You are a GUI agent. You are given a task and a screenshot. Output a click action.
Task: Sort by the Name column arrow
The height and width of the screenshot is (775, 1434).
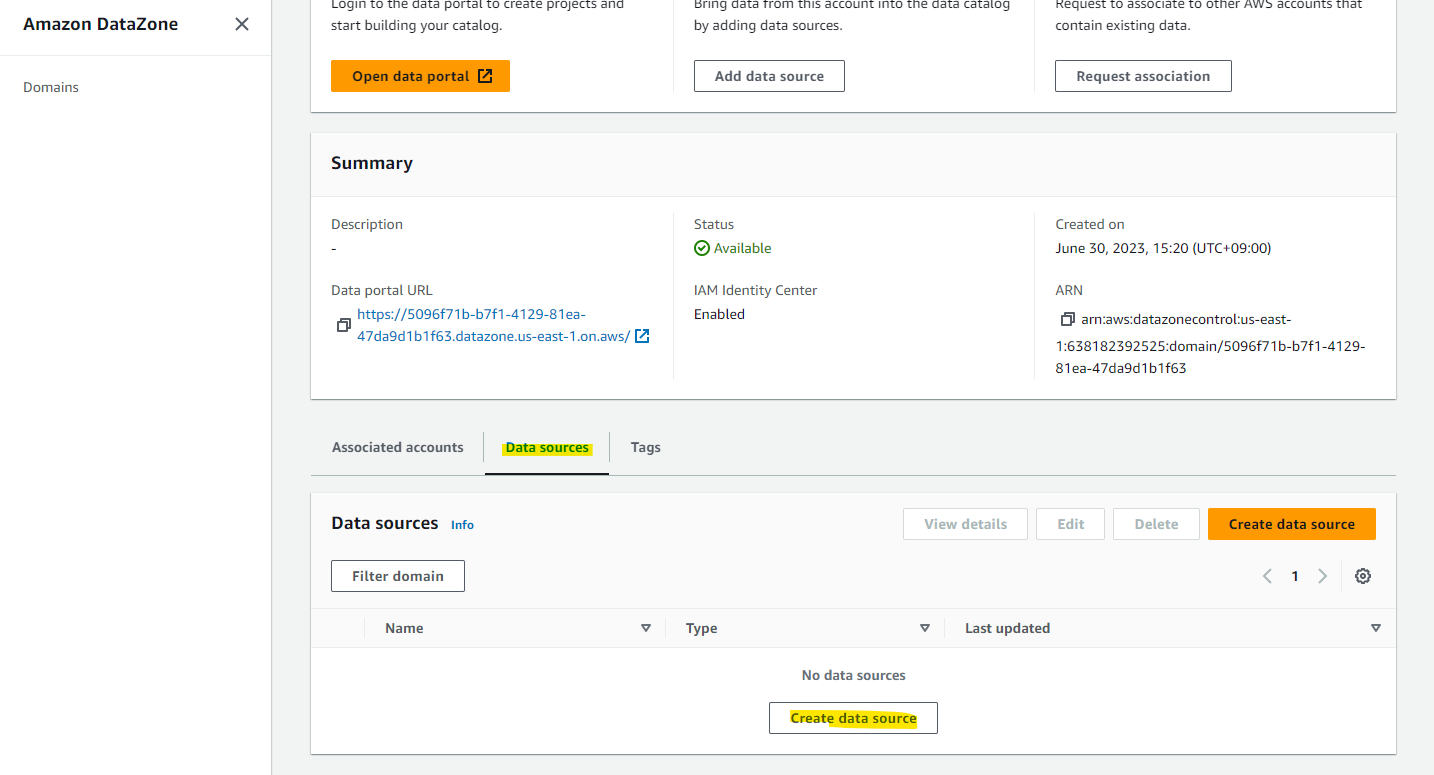tap(646, 628)
